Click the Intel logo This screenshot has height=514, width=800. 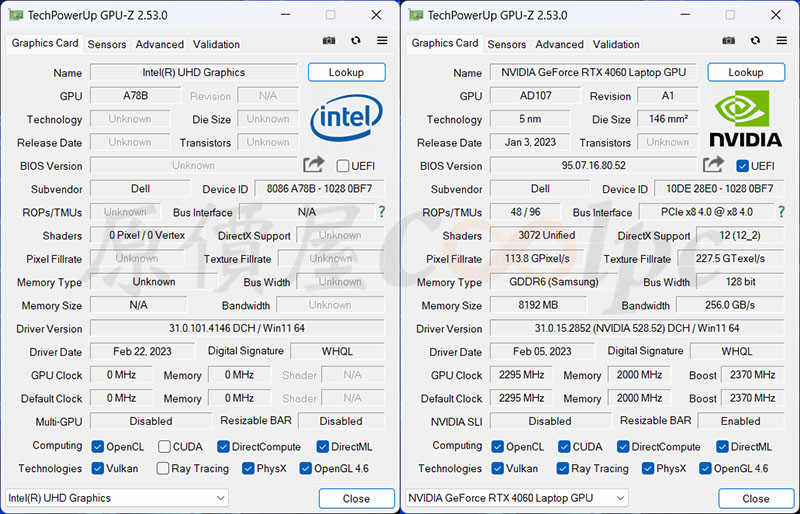pos(346,118)
